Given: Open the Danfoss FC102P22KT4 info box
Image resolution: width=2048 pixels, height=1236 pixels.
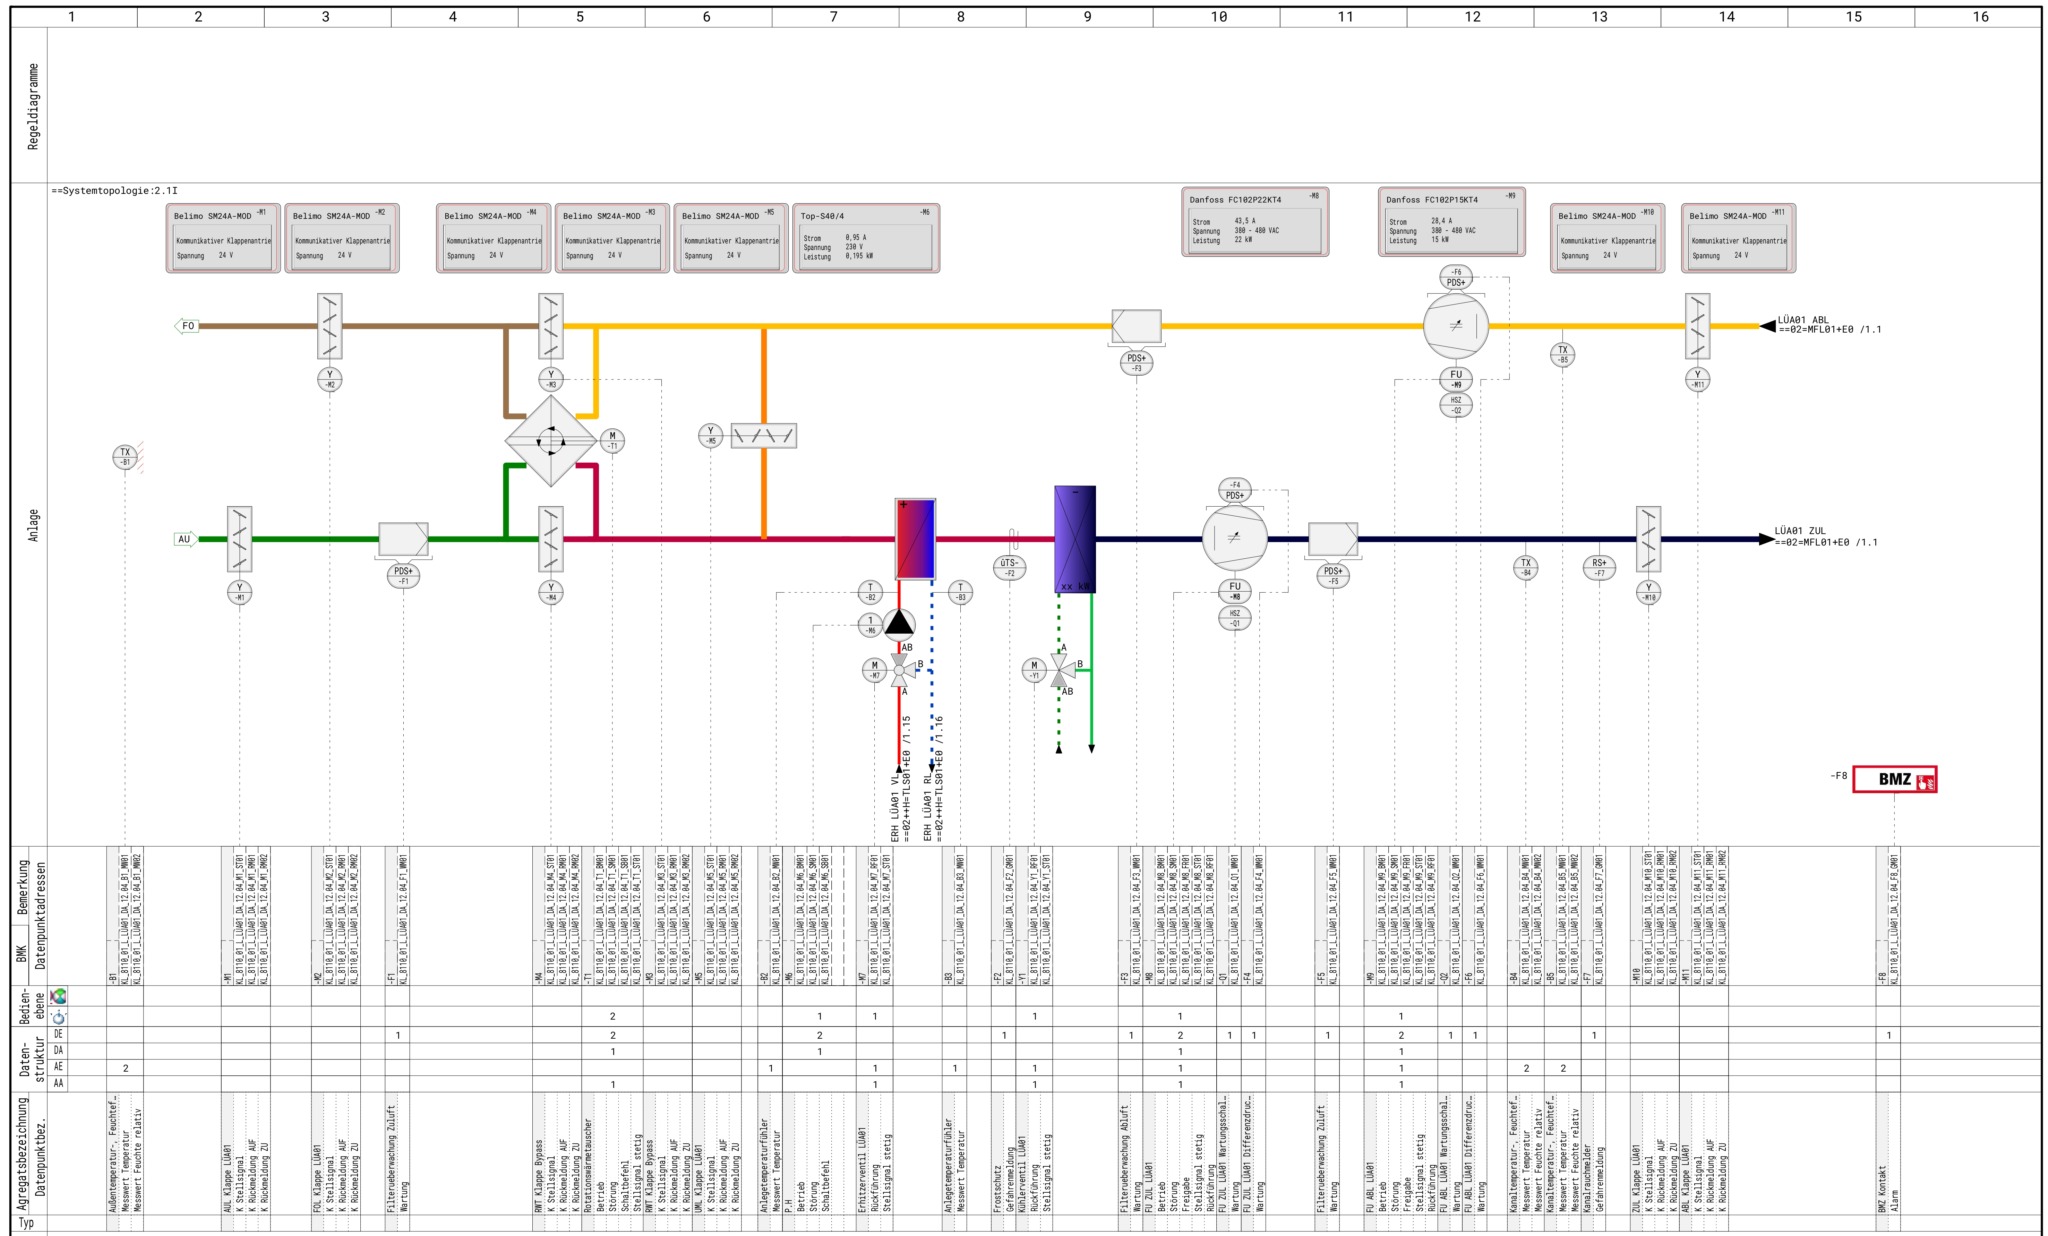Looking at the screenshot, I should pos(1255,222).
